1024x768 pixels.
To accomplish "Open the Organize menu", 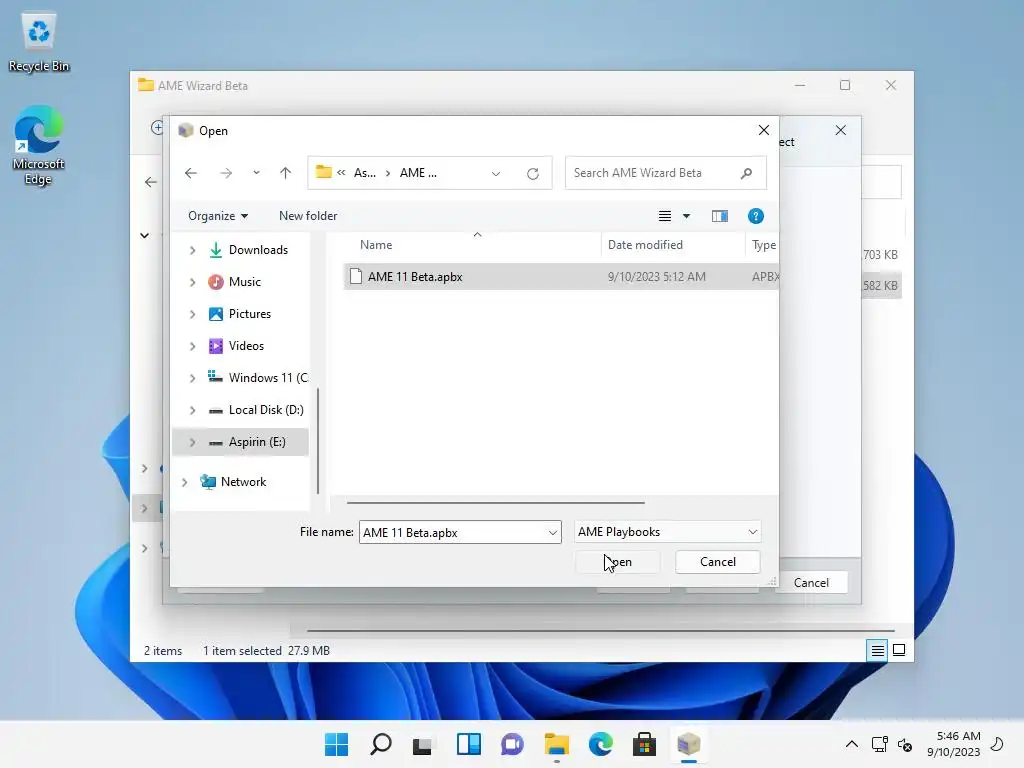I will tap(217, 216).
